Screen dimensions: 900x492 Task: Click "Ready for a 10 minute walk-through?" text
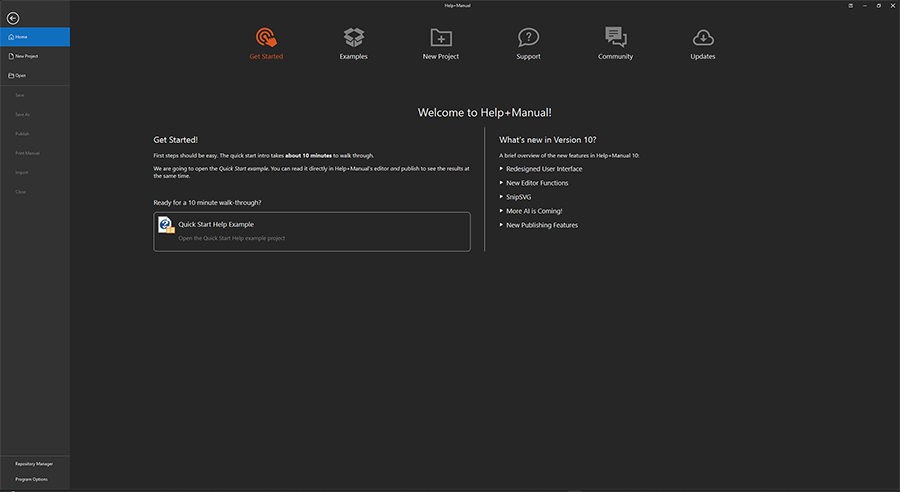click(207, 203)
